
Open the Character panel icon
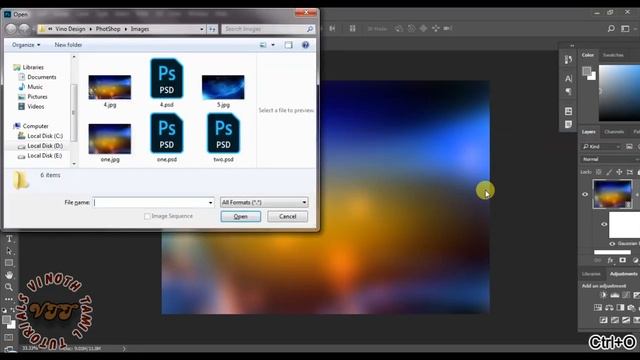click(x=568, y=78)
